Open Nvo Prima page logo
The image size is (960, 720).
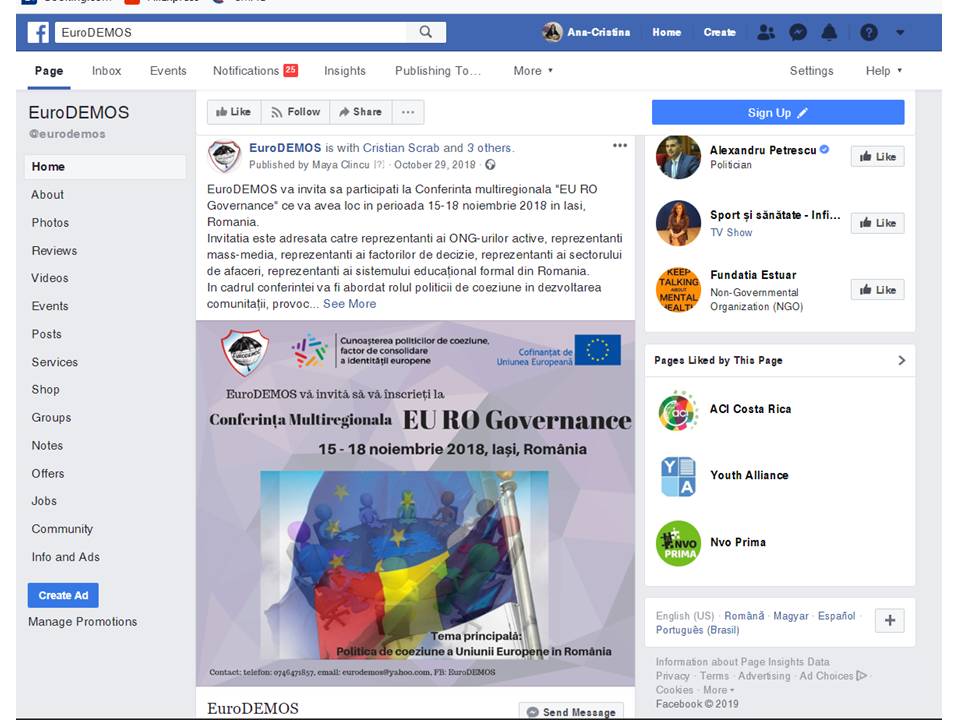pos(678,543)
